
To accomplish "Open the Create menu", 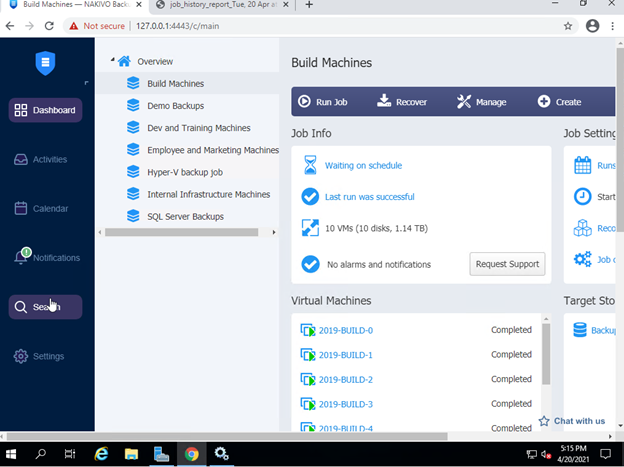I will (x=559, y=102).
